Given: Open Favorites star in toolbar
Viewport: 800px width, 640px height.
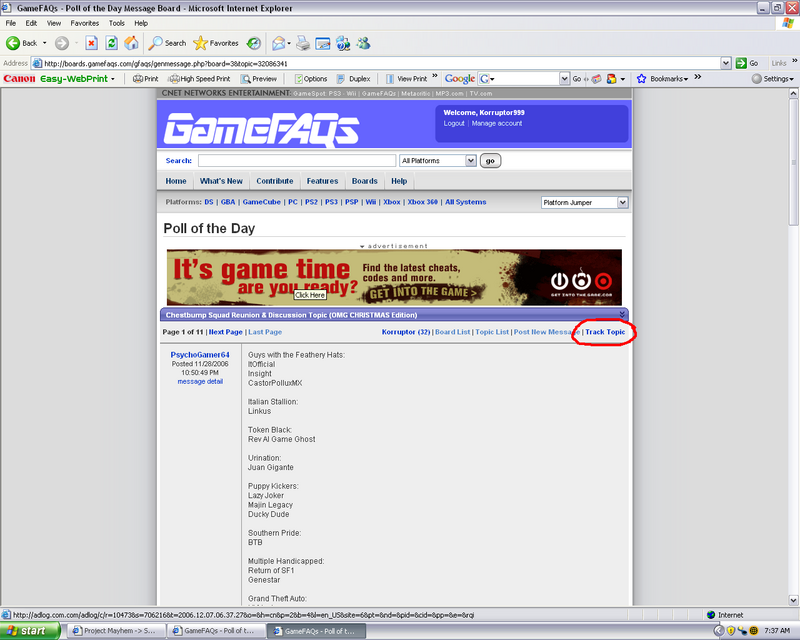Looking at the screenshot, I should pyautogui.click(x=216, y=43).
